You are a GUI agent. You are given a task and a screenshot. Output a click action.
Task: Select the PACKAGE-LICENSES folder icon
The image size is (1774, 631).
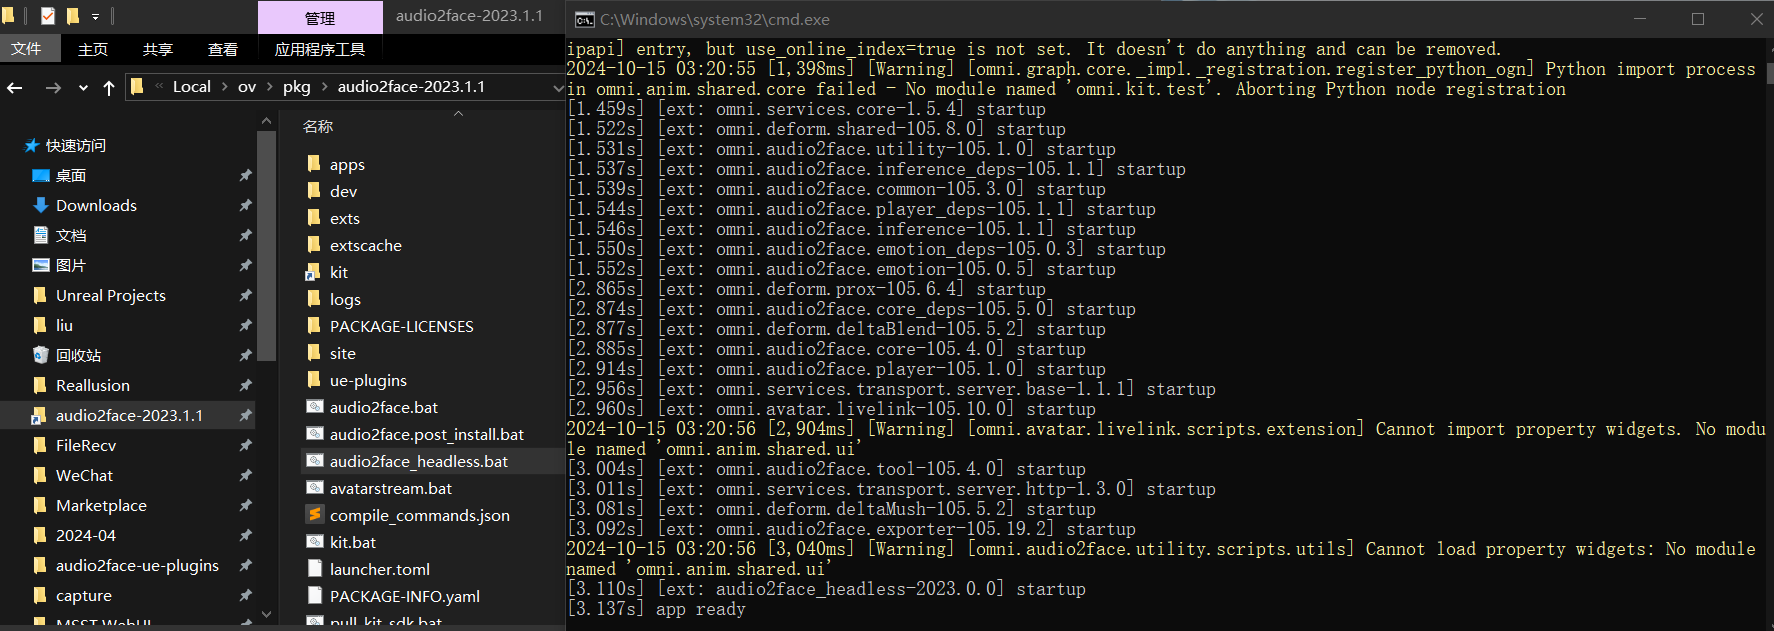(314, 326)
